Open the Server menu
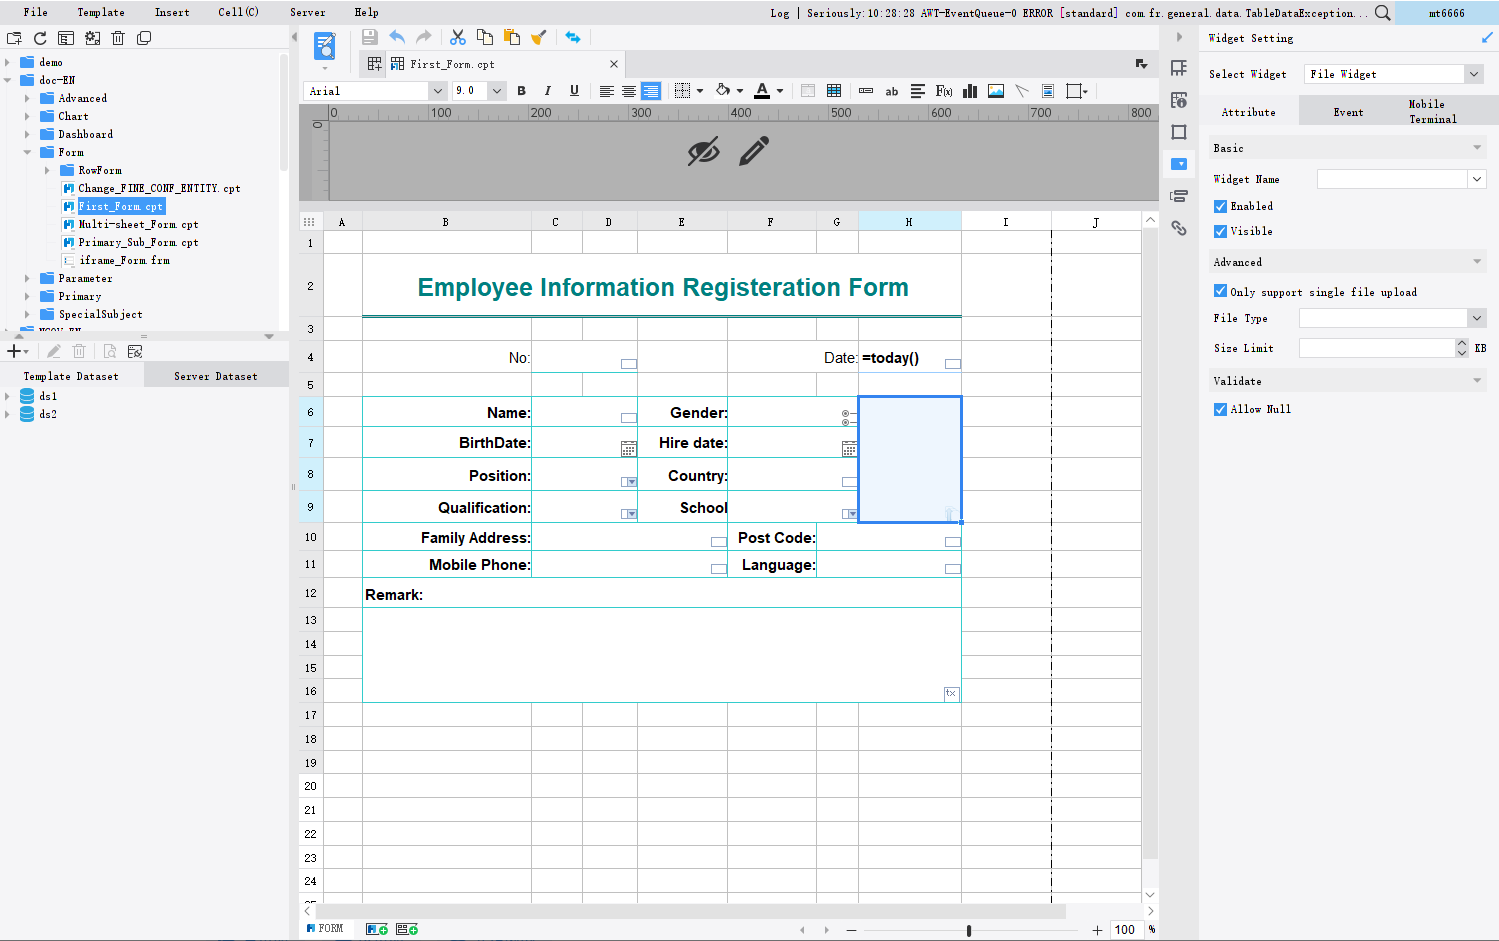This screenshot has height=941, width=1499. coord(307,12)
